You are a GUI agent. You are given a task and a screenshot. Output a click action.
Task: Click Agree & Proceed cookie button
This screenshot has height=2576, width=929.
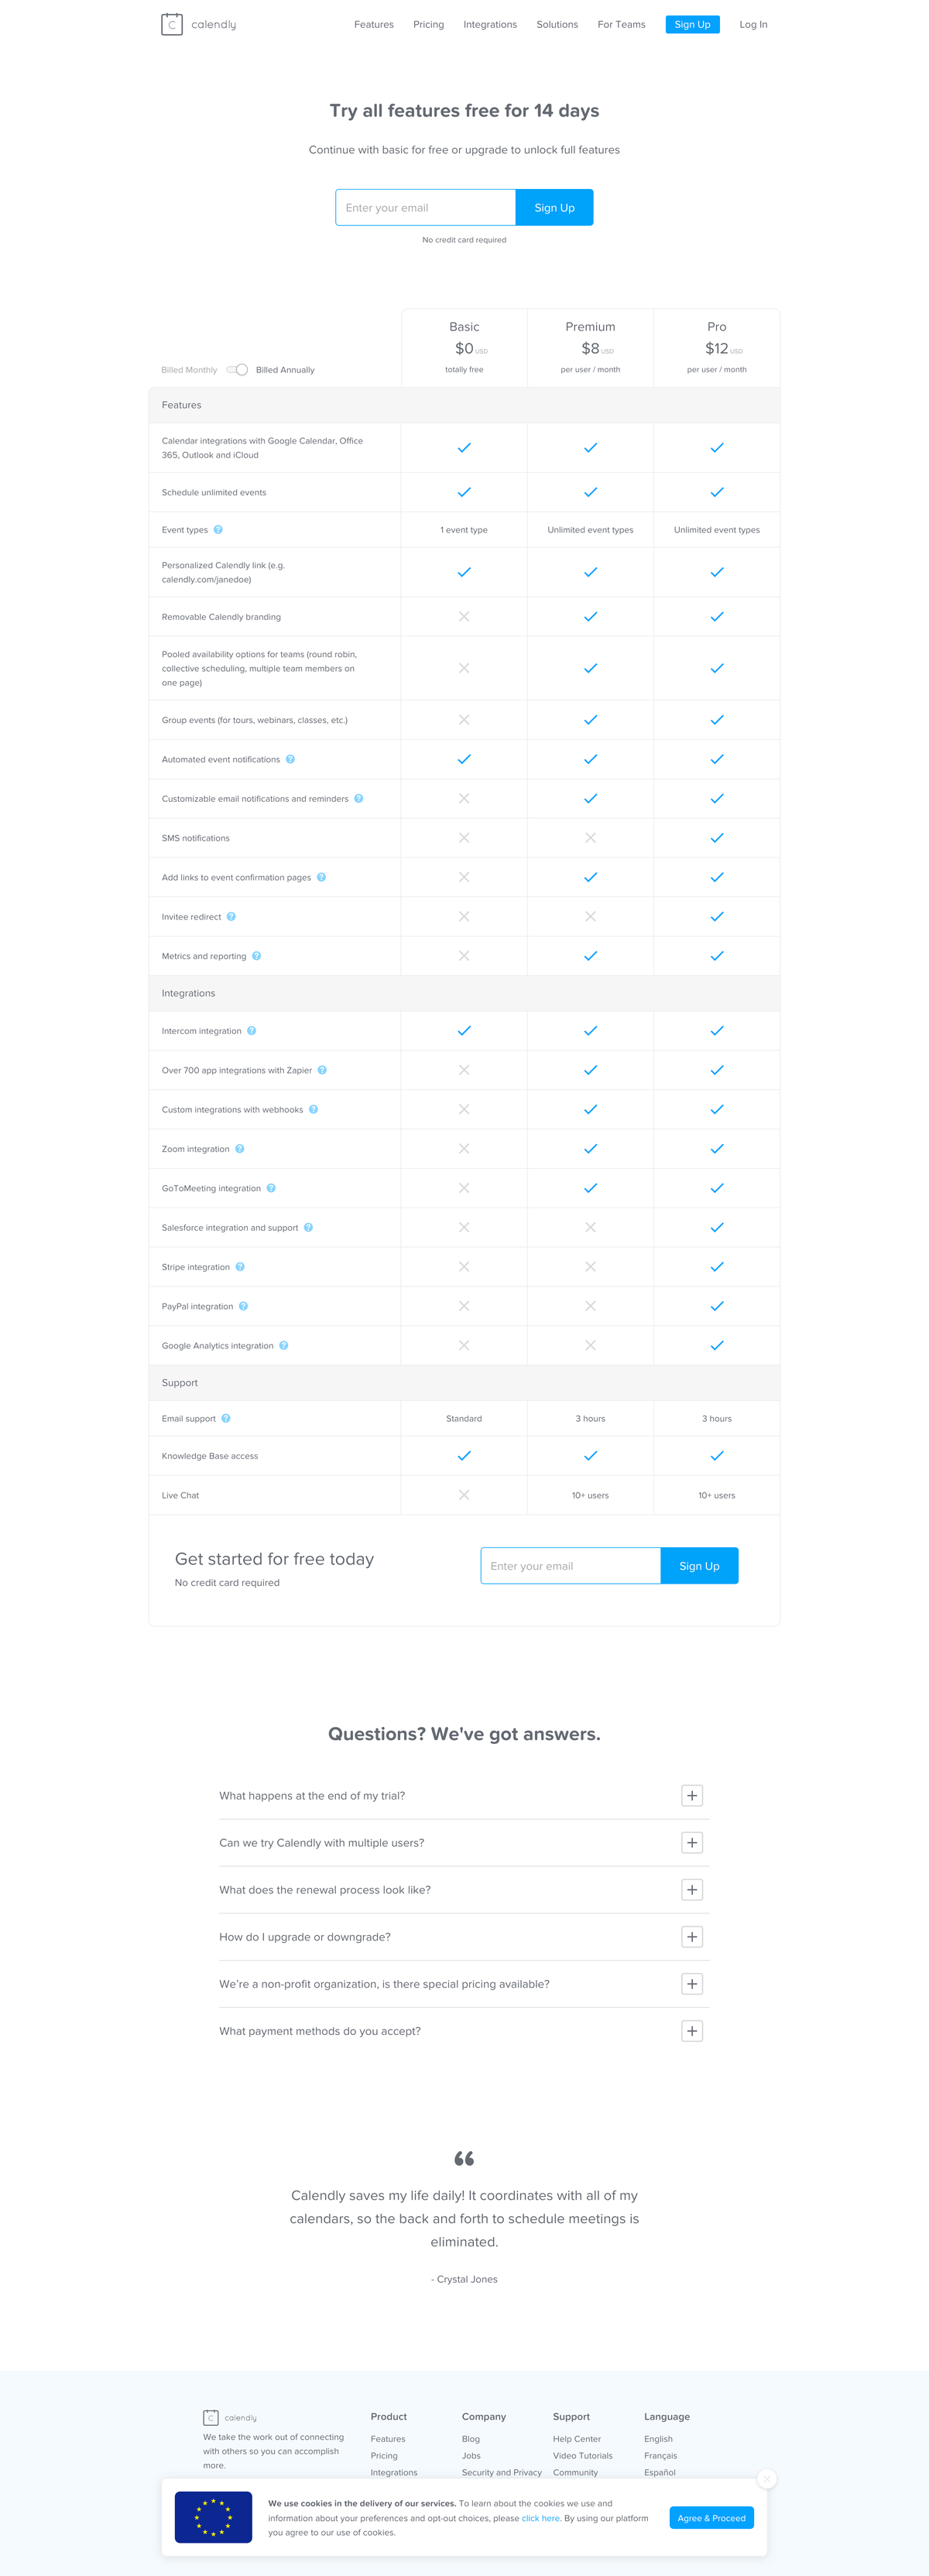pyautogui.click(x=711, y=2518)
